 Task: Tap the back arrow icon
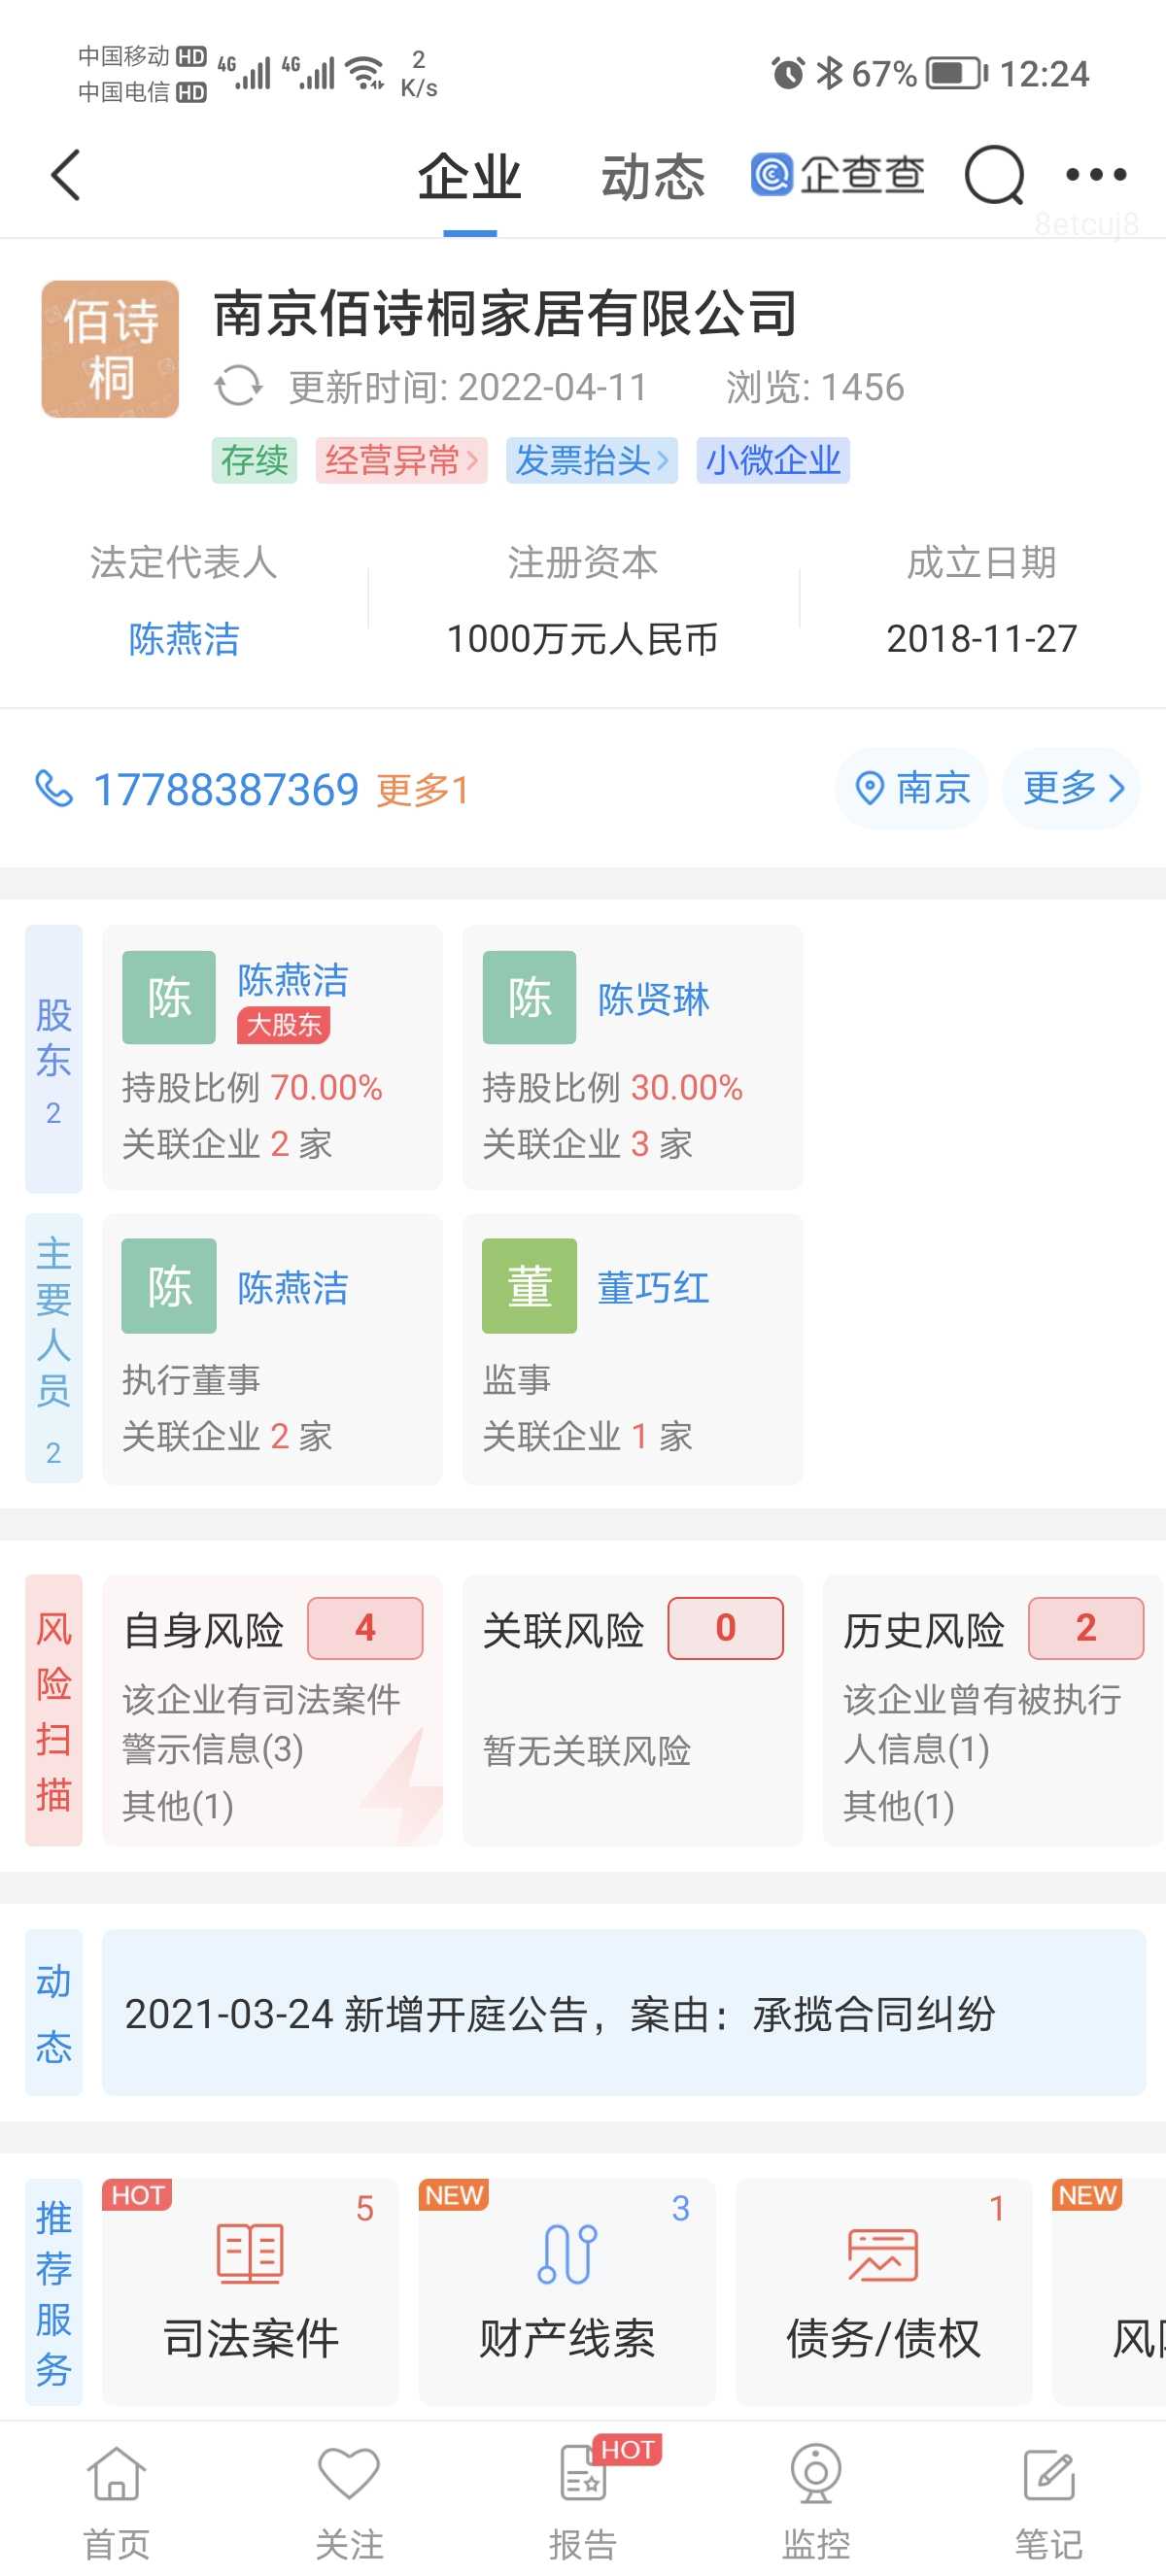66,176
